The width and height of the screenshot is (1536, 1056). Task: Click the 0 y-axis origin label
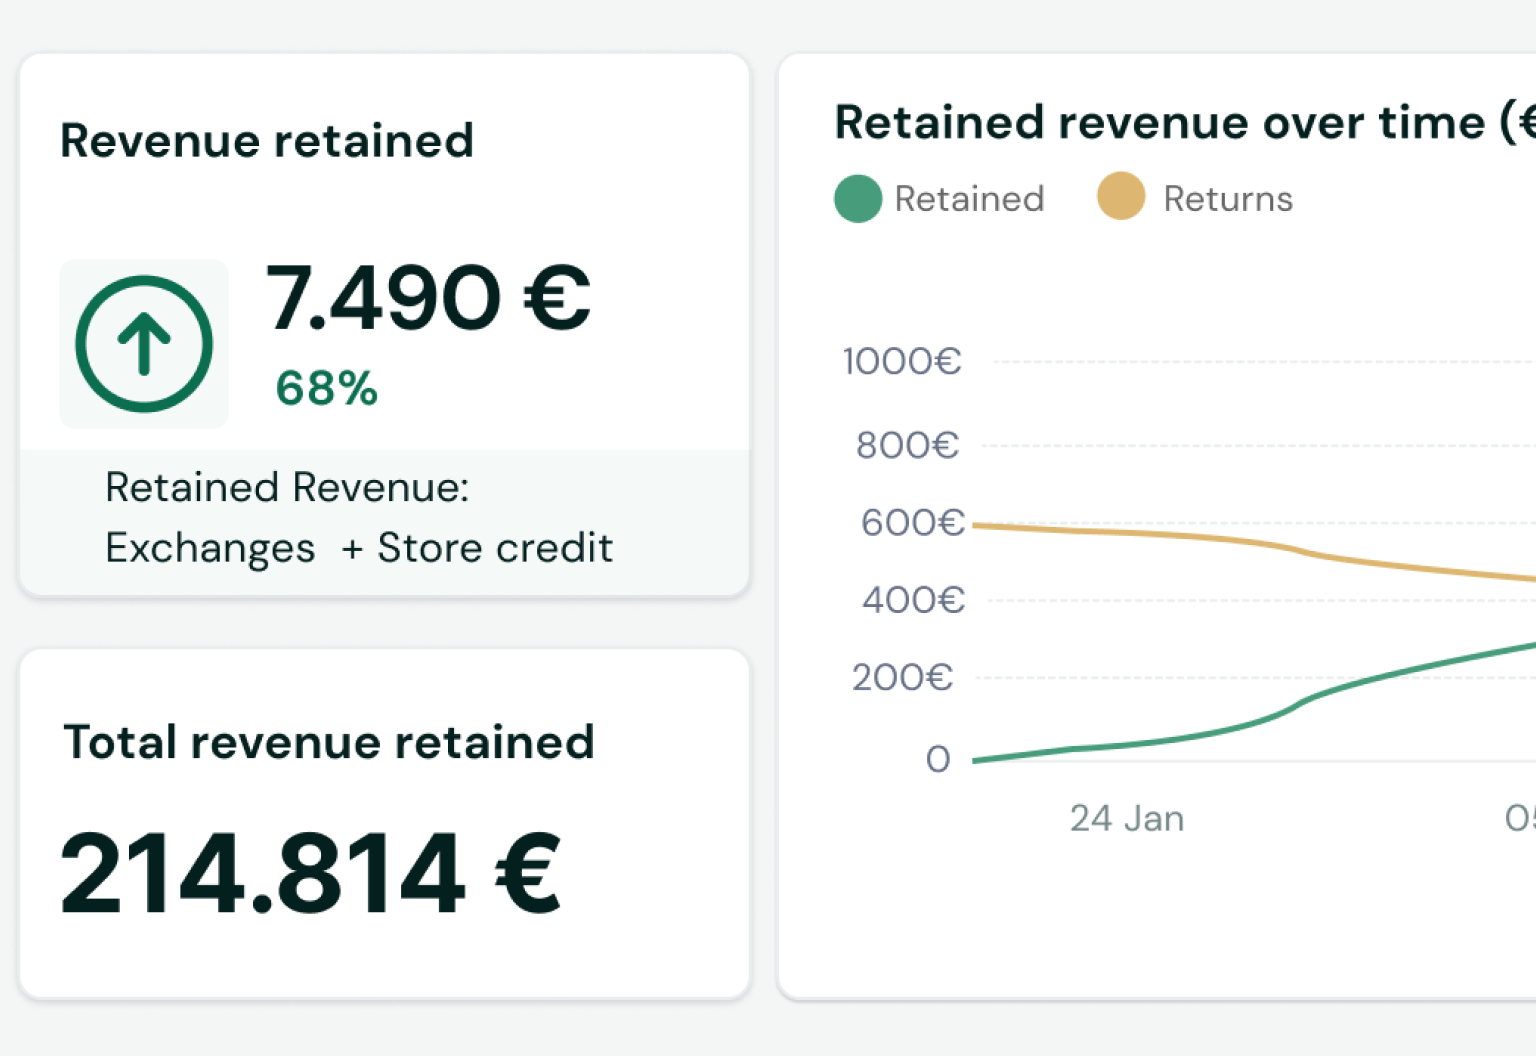click(937, 760)
